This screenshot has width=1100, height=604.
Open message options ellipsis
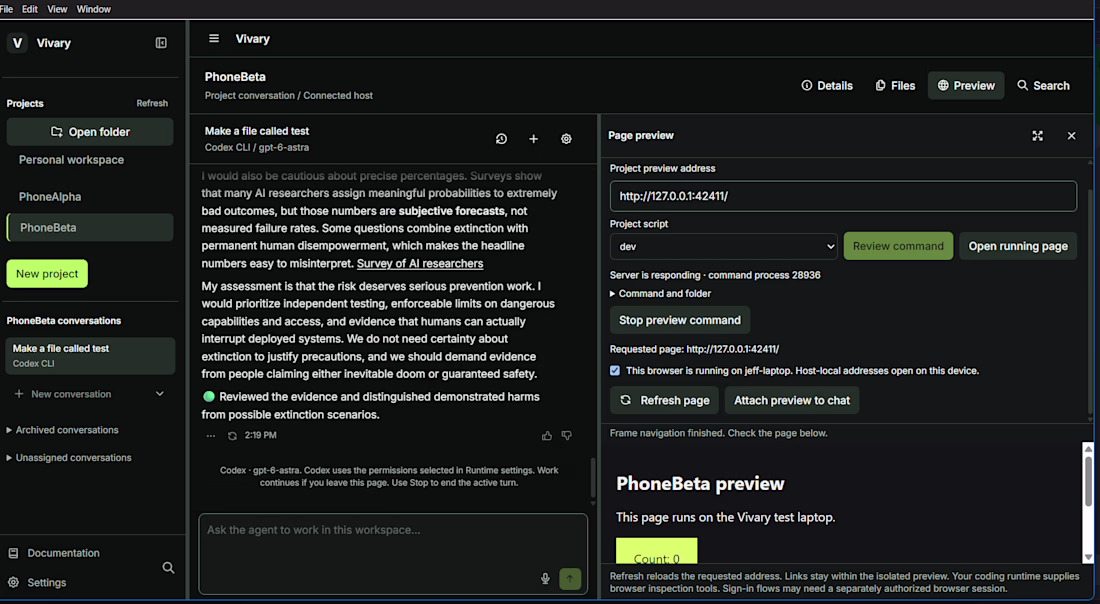point(210,436)
